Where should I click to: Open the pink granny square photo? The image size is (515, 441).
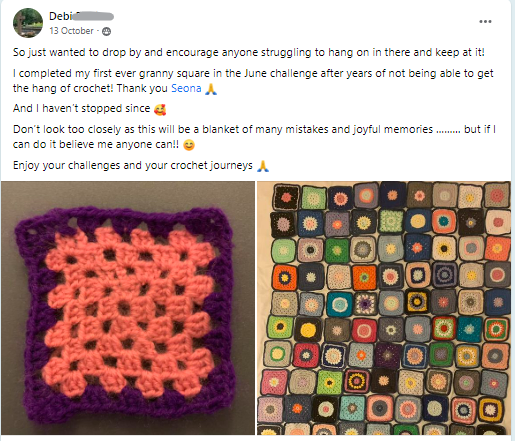pyautogui.click(x=128, y=308)
